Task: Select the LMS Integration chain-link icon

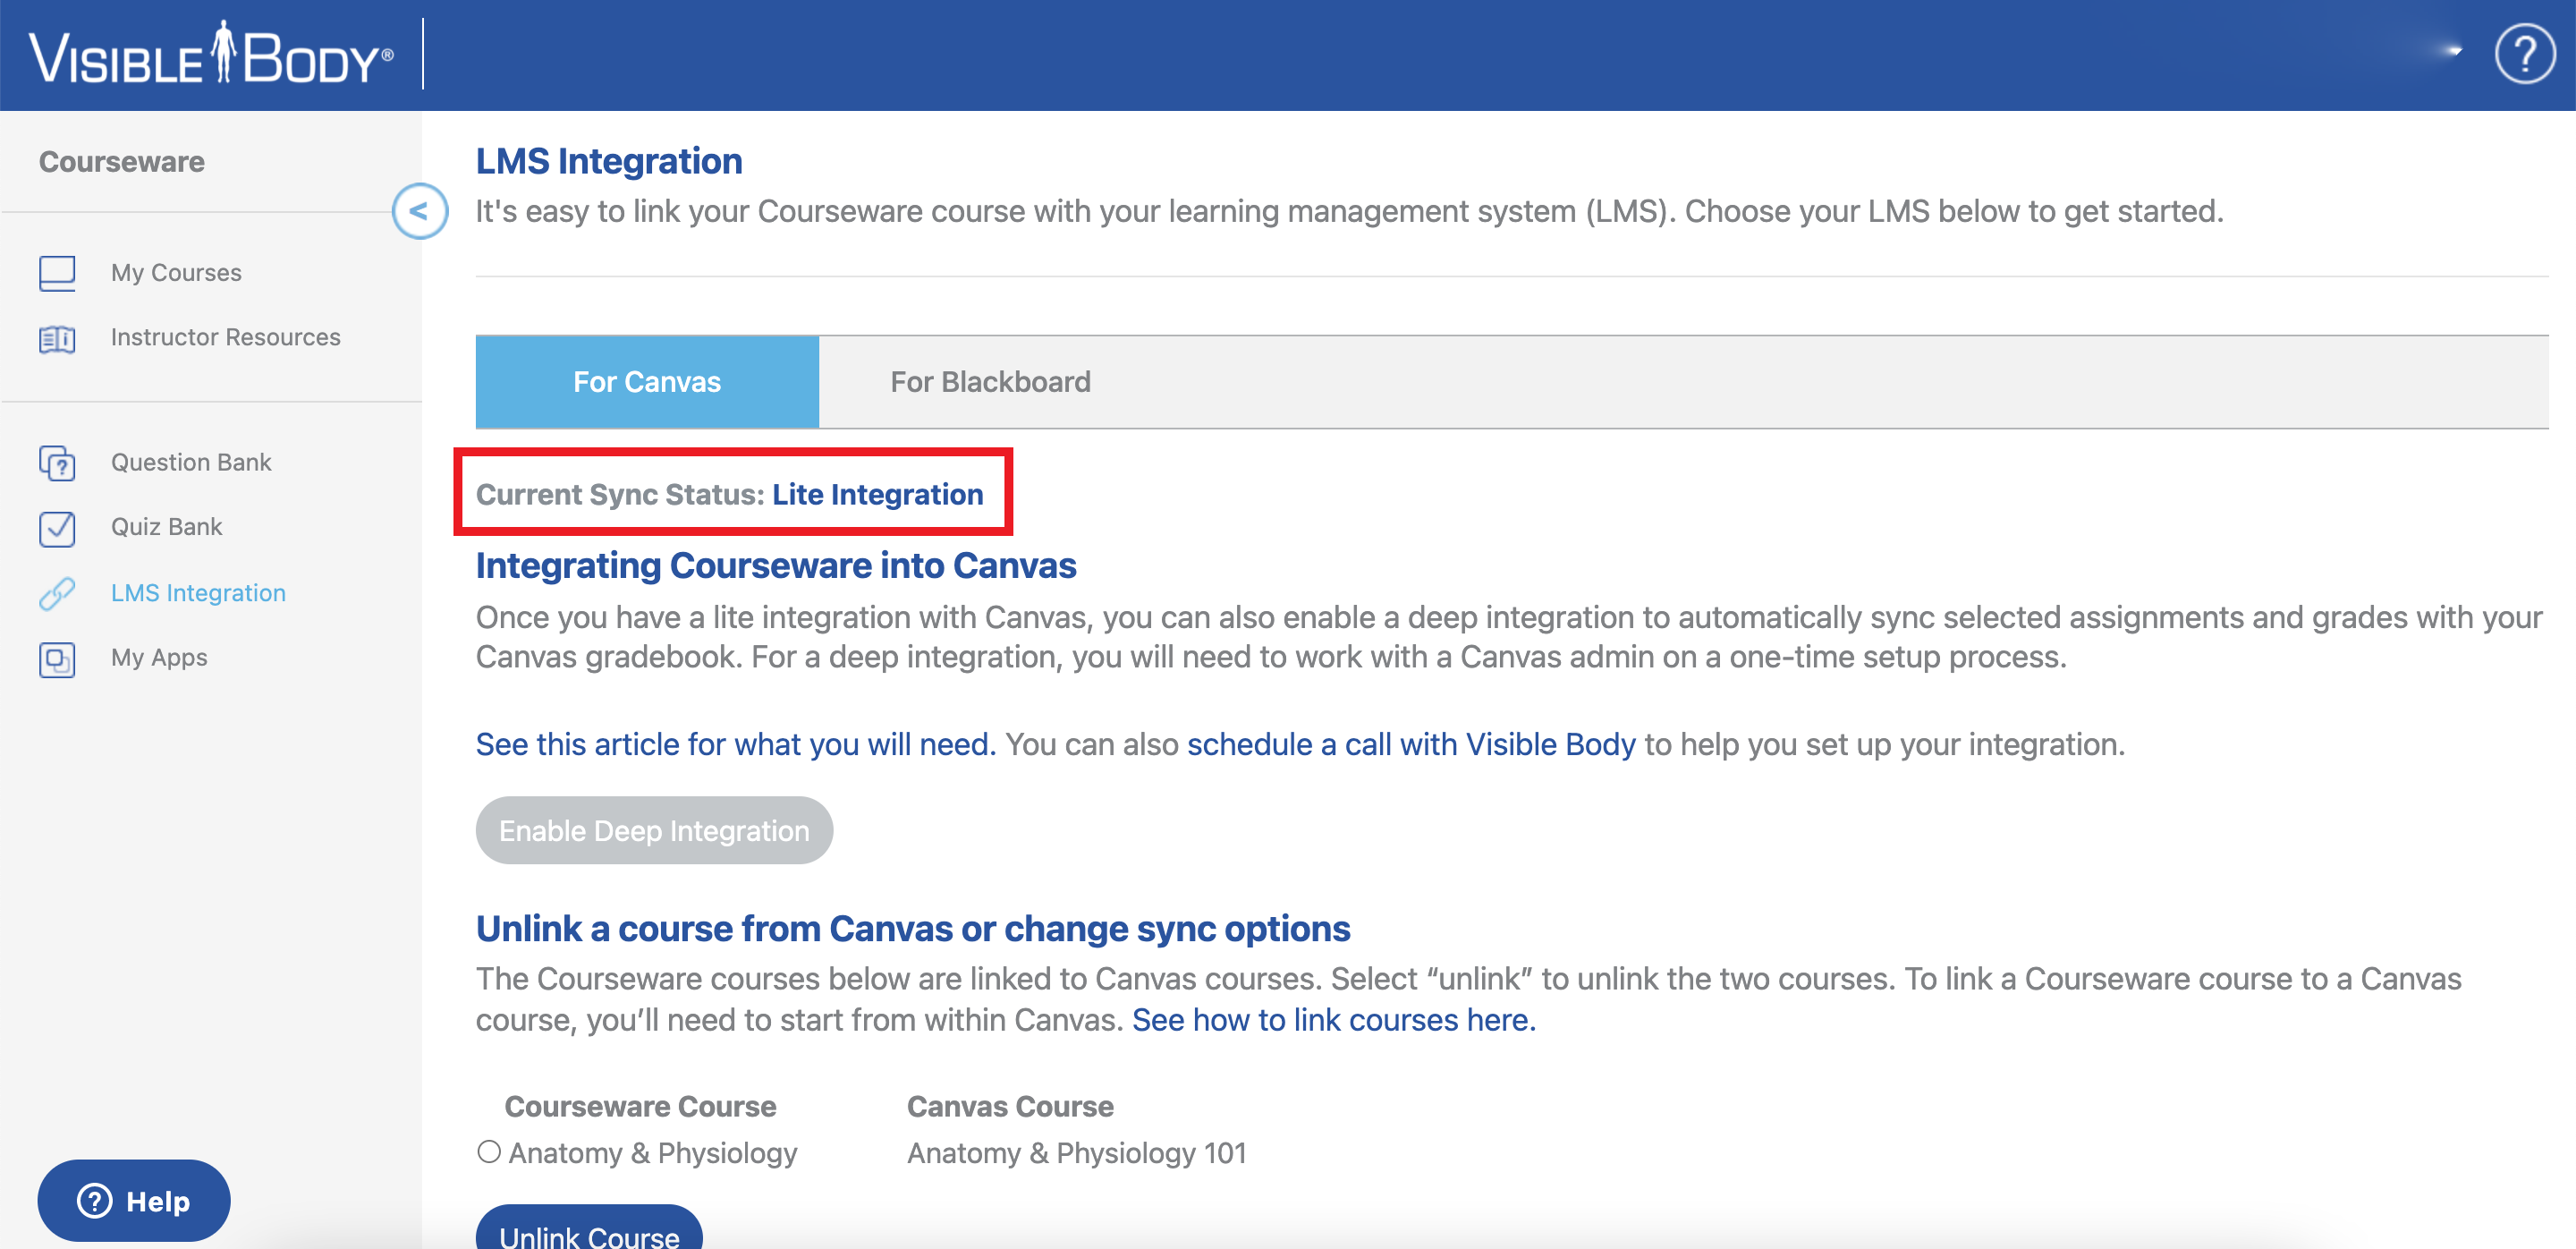Action: (x=57, y=593)
